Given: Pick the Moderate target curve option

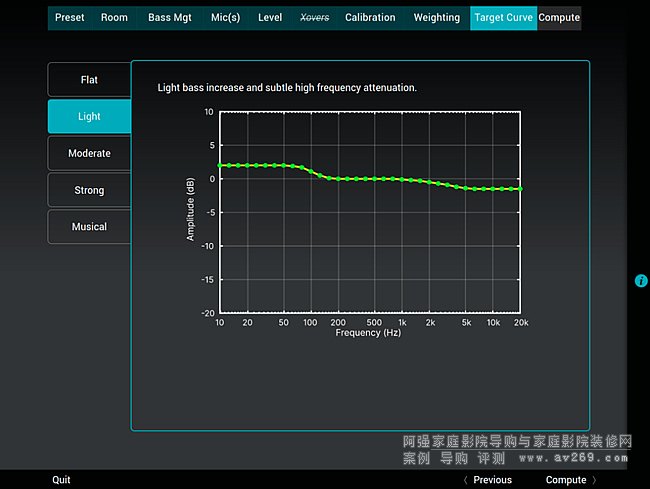Looking at the screenshot, I should (x=89, y=153).
